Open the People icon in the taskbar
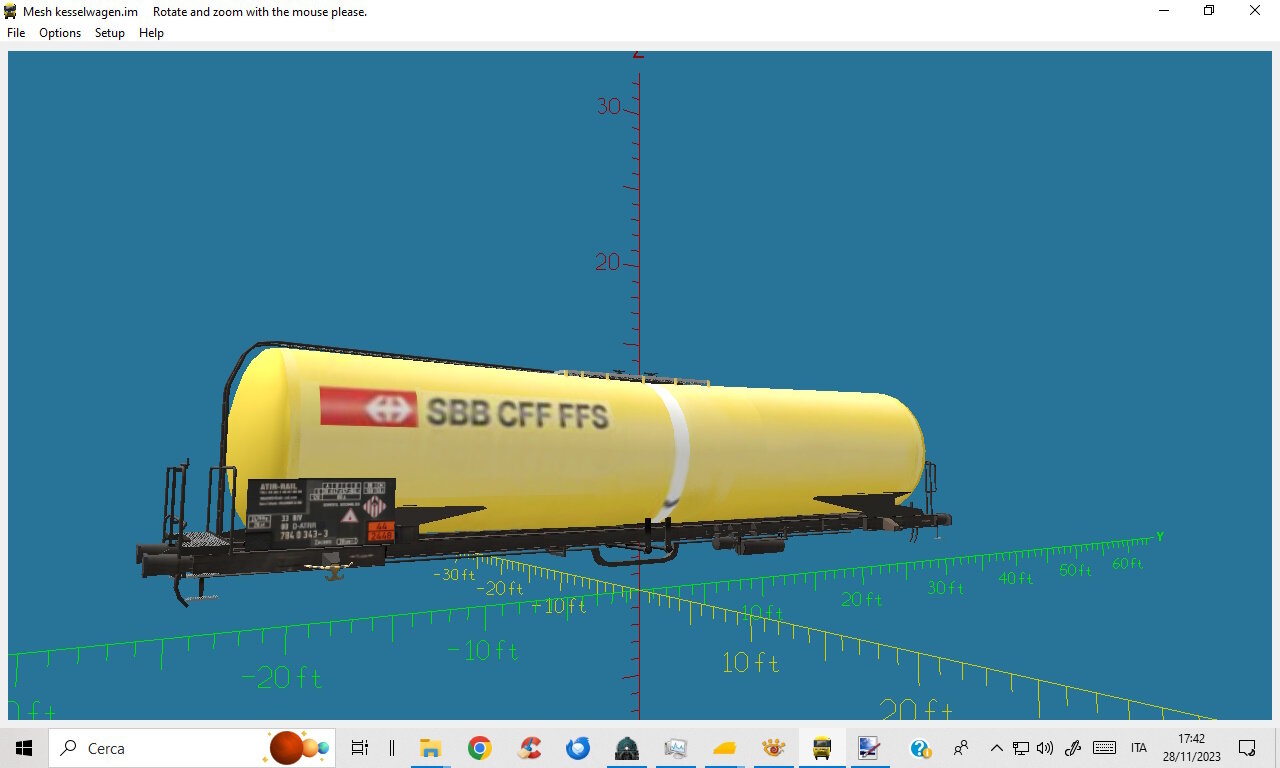This screenshot has width=1280, height=768. pos(961,748)
